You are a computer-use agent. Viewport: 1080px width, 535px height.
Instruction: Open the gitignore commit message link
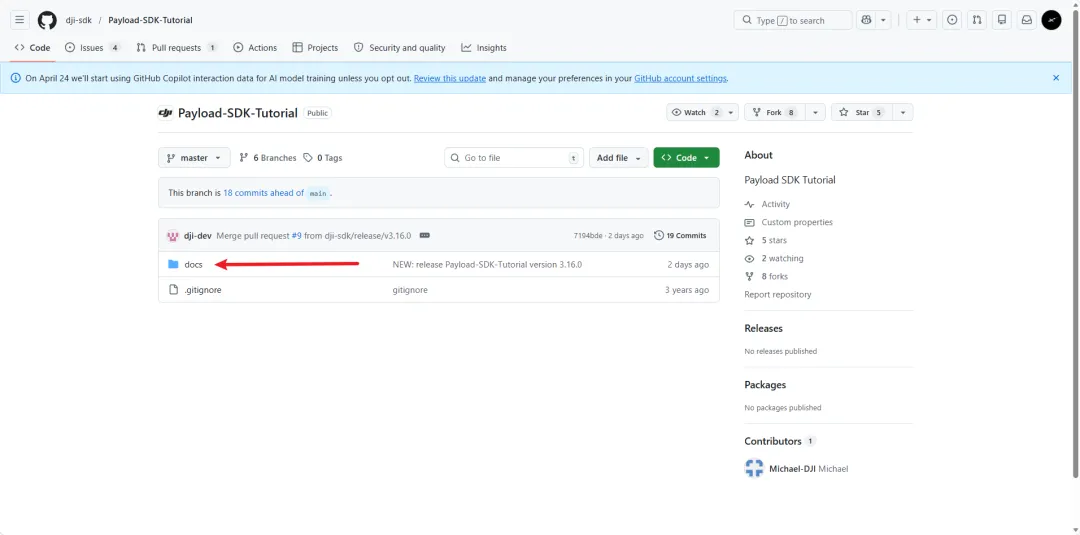pos(410,290)
